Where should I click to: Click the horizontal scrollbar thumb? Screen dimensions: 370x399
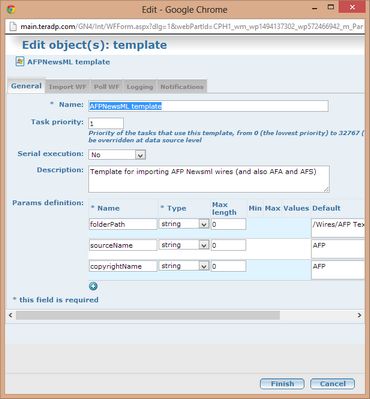click(148, 315)
